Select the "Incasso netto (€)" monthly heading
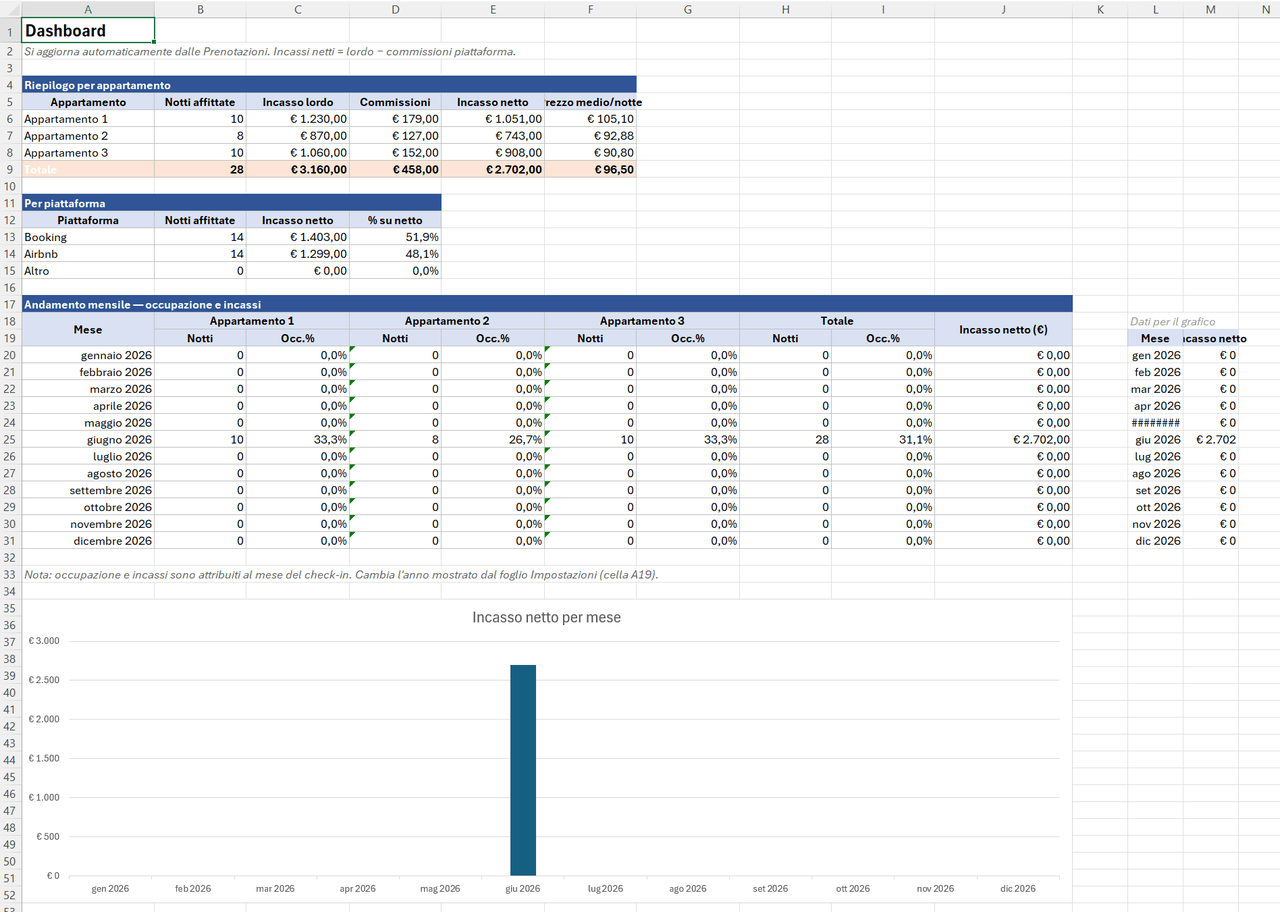 click(x=1003, y=329)
